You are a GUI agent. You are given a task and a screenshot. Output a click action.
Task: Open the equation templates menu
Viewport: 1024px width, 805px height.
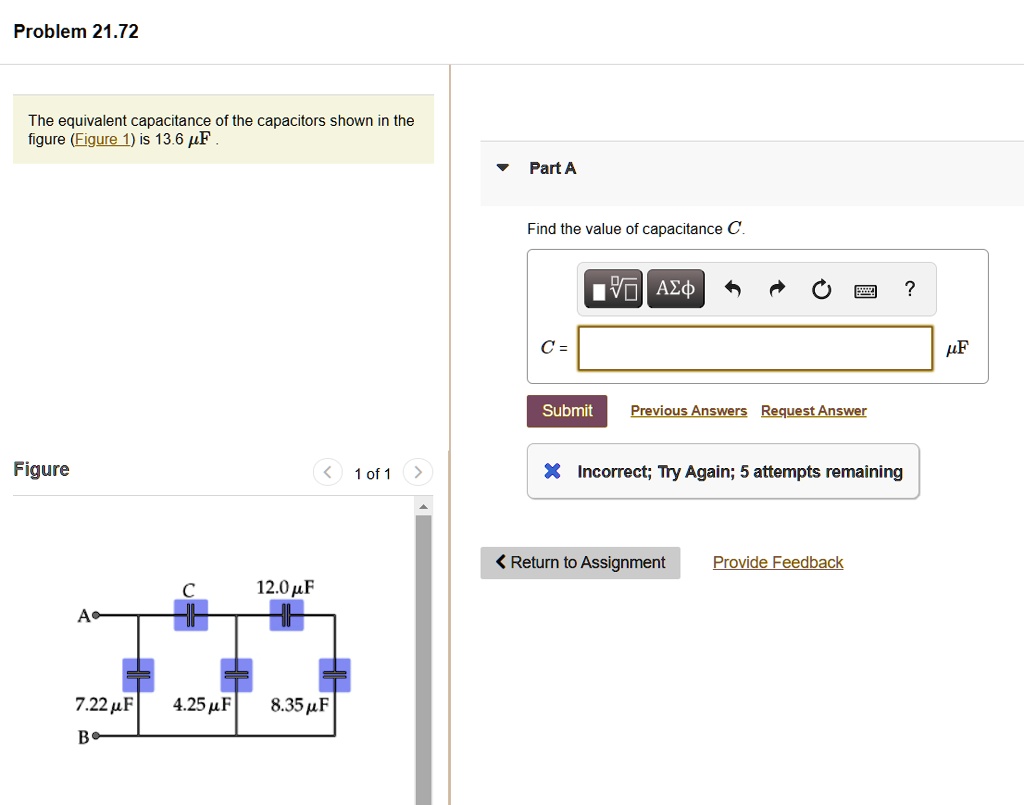612,288
